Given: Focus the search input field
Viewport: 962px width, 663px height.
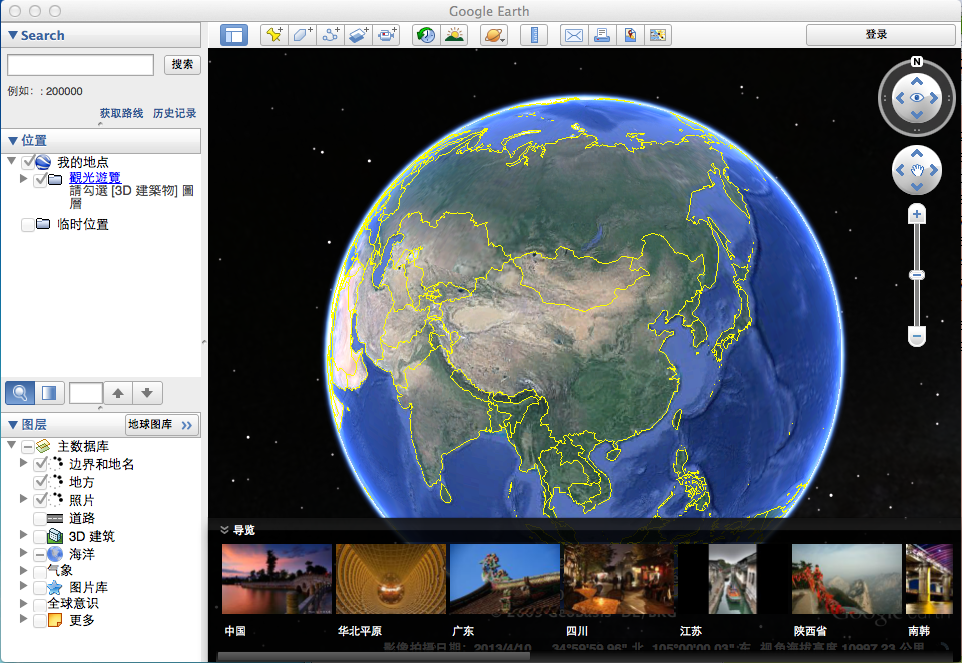Looking at the screenshot, I should 80,64.
